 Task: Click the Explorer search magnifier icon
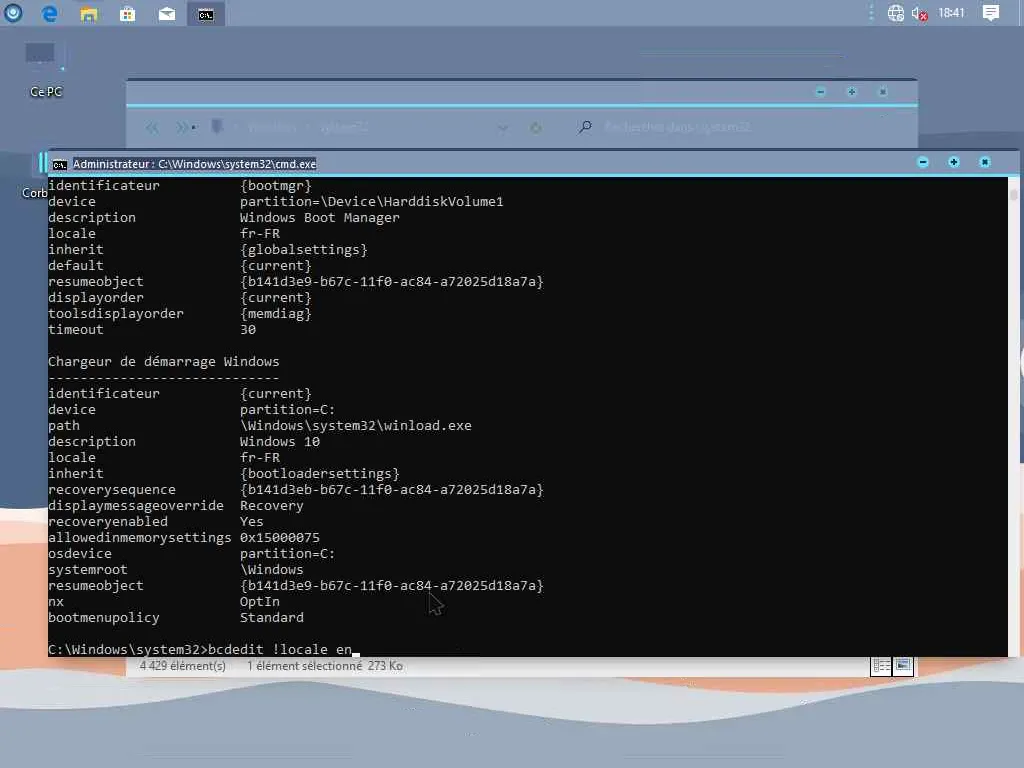[585, 127]
